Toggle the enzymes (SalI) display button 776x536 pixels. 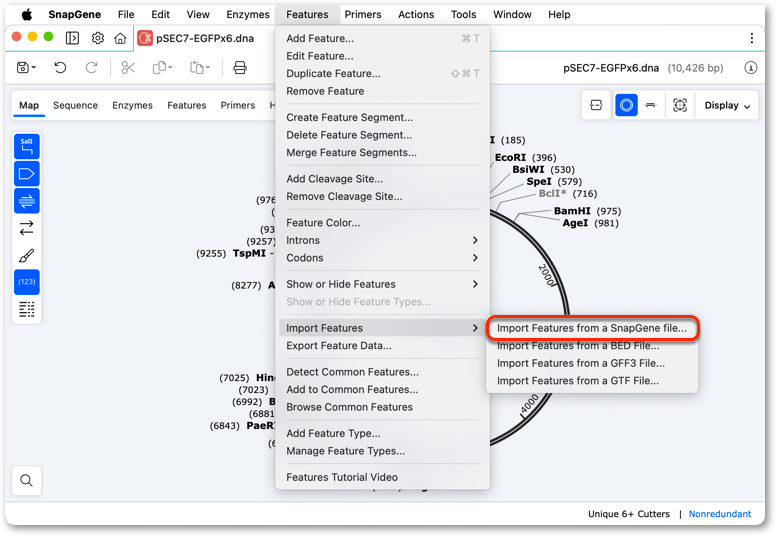(27, 146)
